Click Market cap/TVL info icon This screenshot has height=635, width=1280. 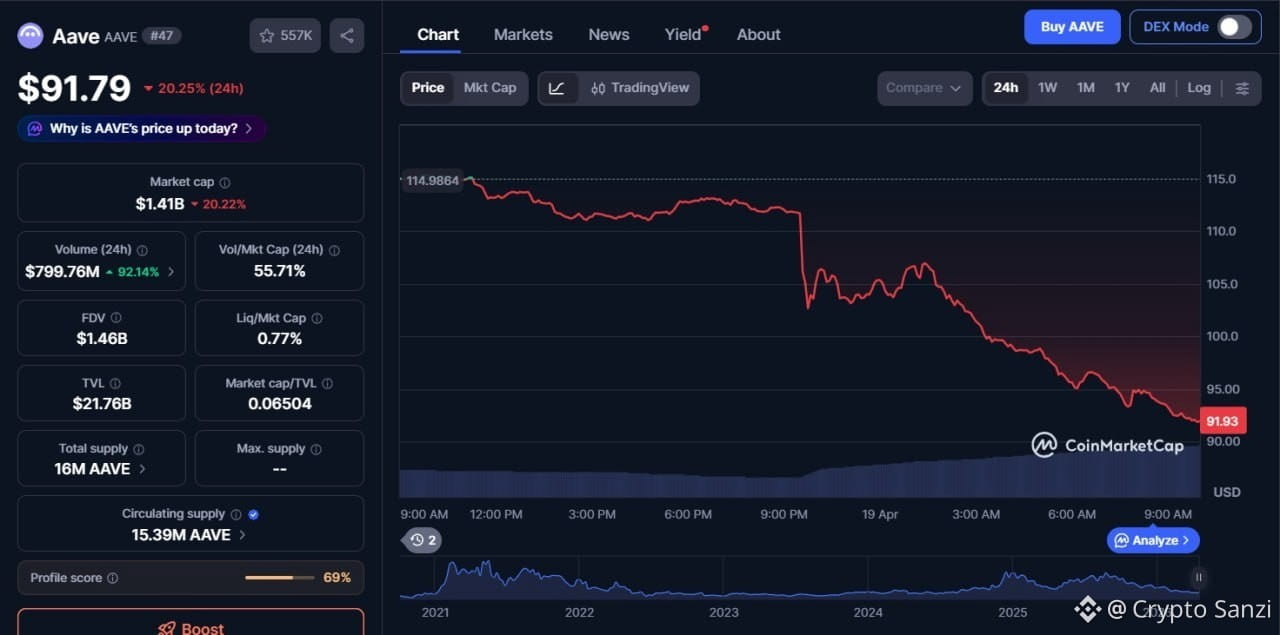(327, 383)
